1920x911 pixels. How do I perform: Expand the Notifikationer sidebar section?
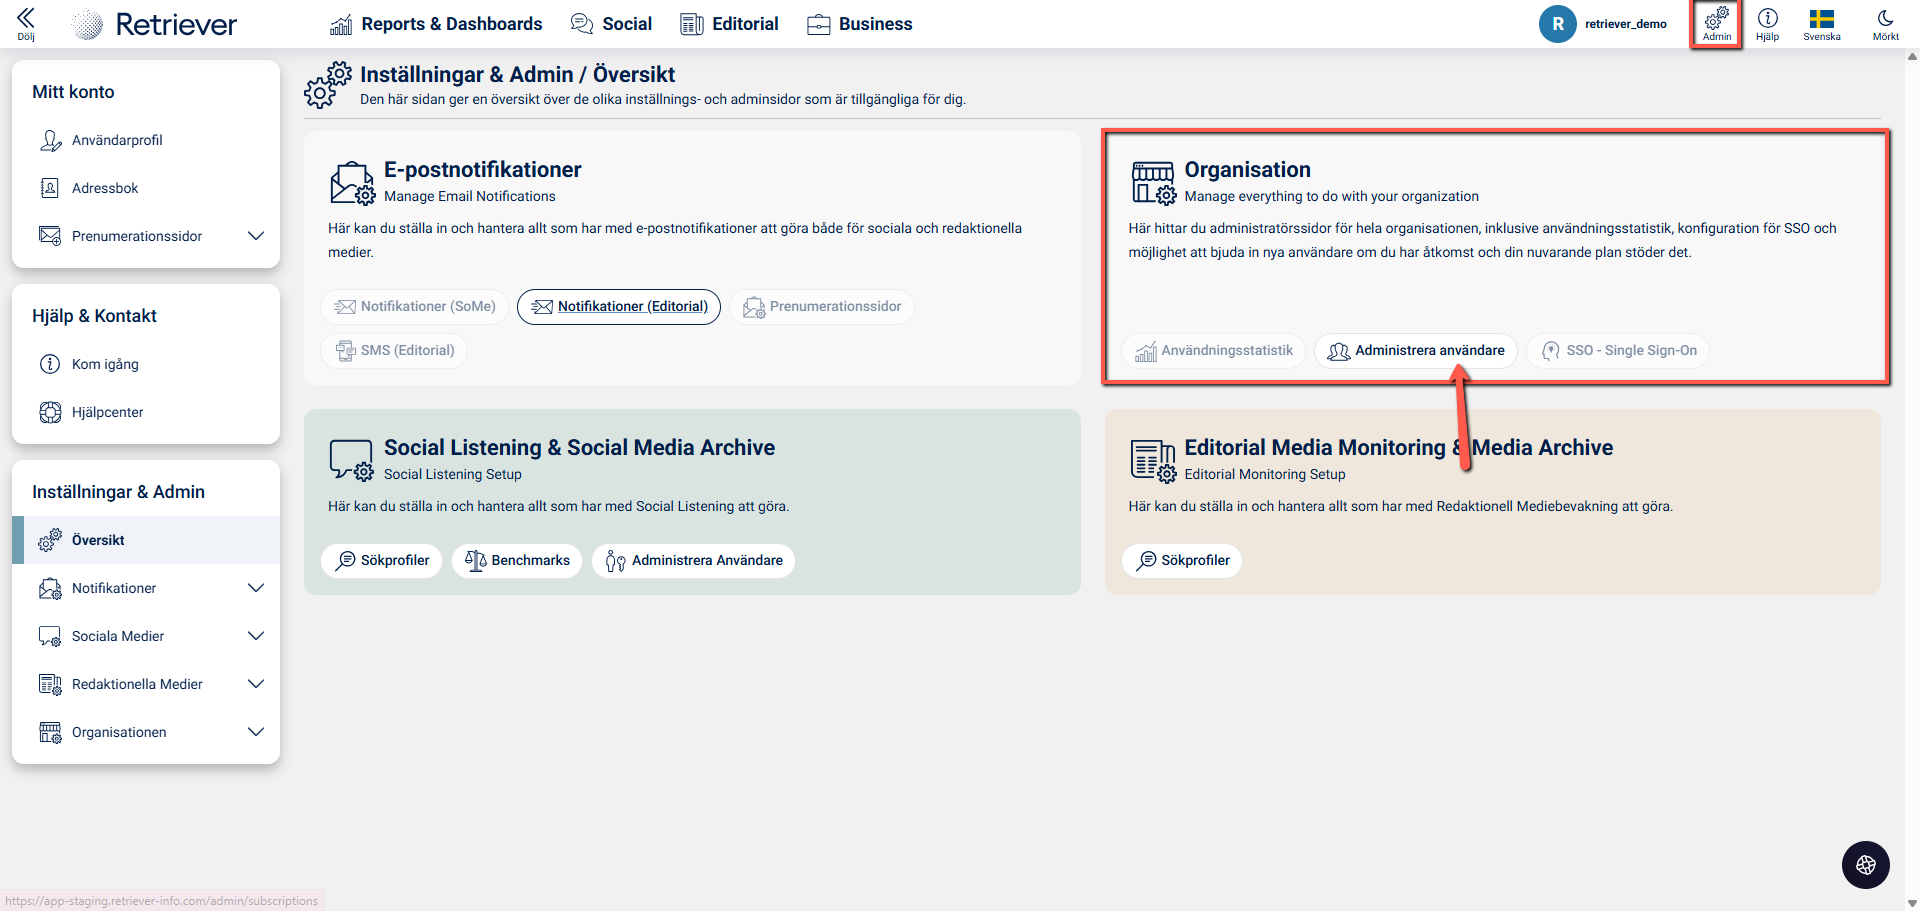coord(256,588)
